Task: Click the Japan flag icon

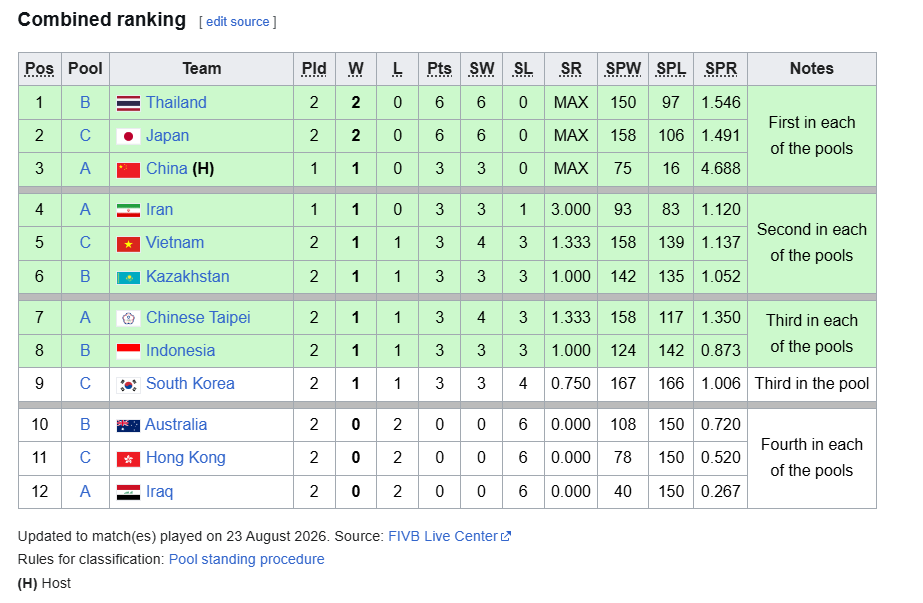Action: pos(128,137)
